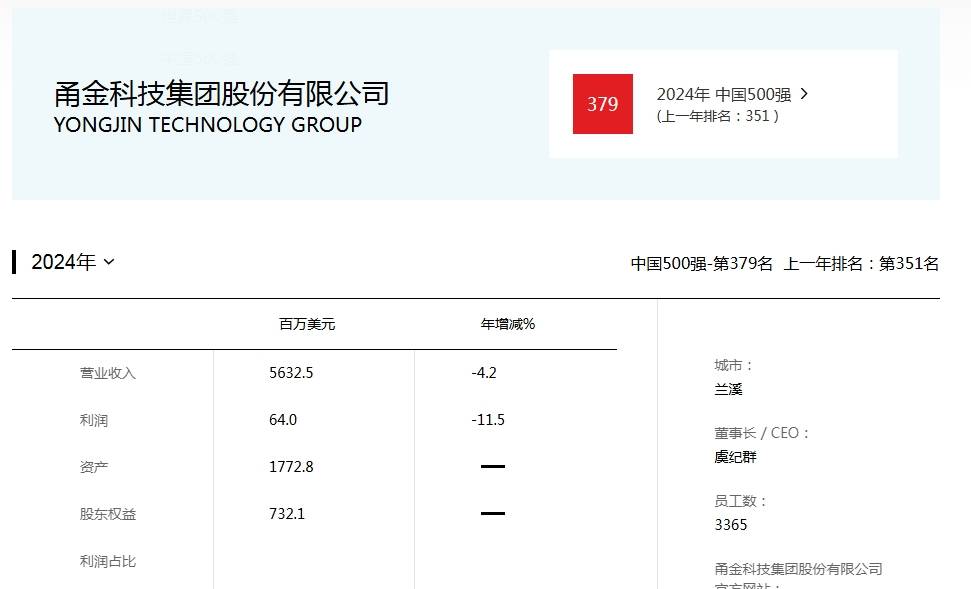Select the employee count 3365
Screen dimensions: 971x589
coord(731,525)
